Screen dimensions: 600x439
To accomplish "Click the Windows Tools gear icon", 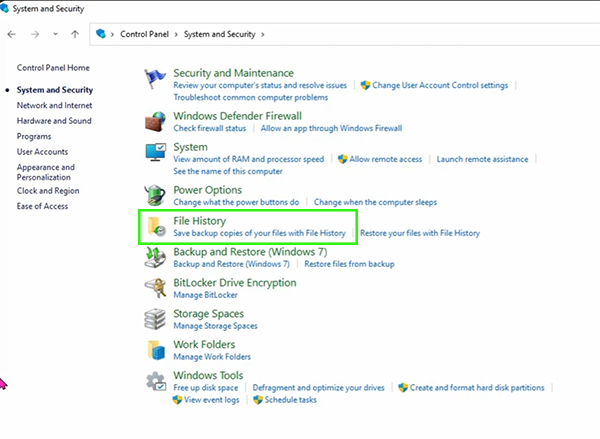I will (156, 381).
